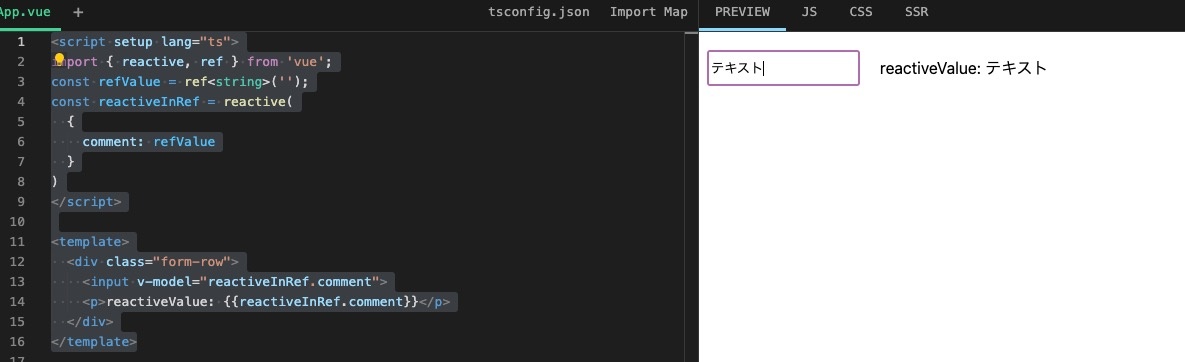1185x362 pixels.
Task: Place cursor on '</template>' closing tag
Action: click(x=94, y=342)
